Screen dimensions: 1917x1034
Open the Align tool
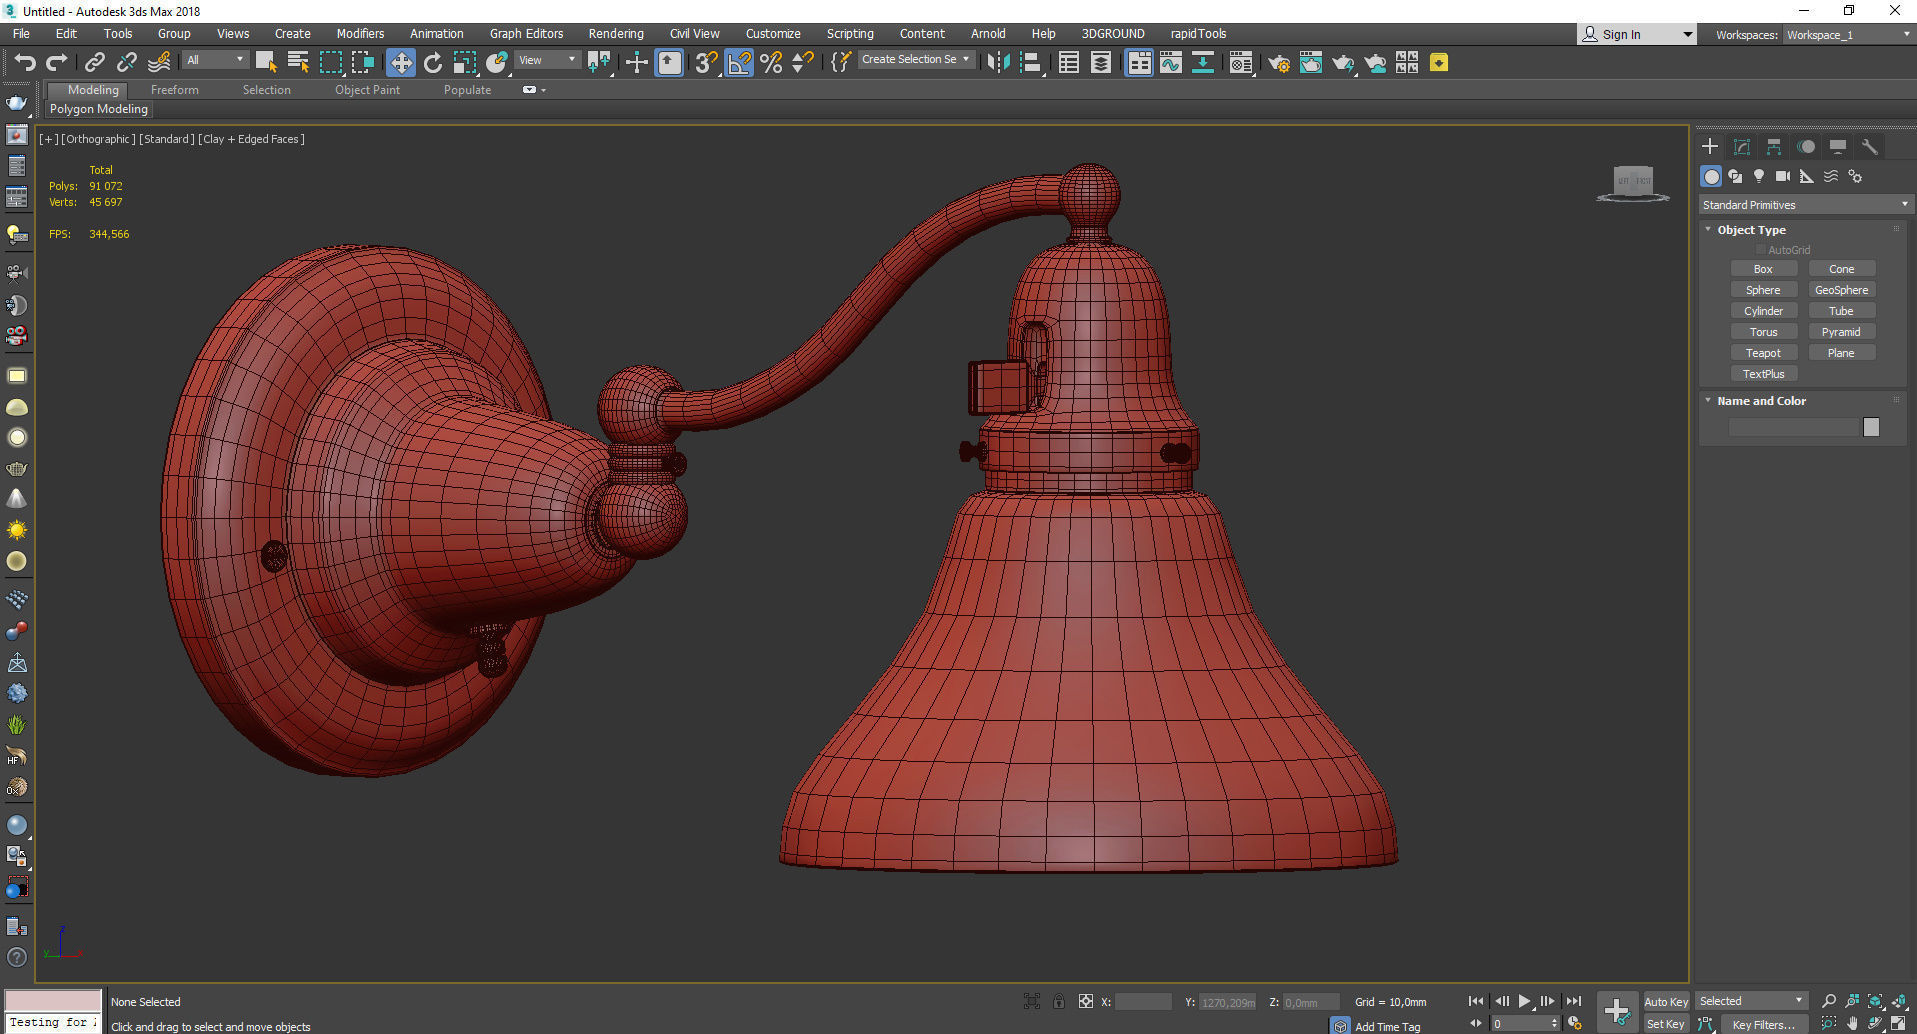[x=1031, y=63]
